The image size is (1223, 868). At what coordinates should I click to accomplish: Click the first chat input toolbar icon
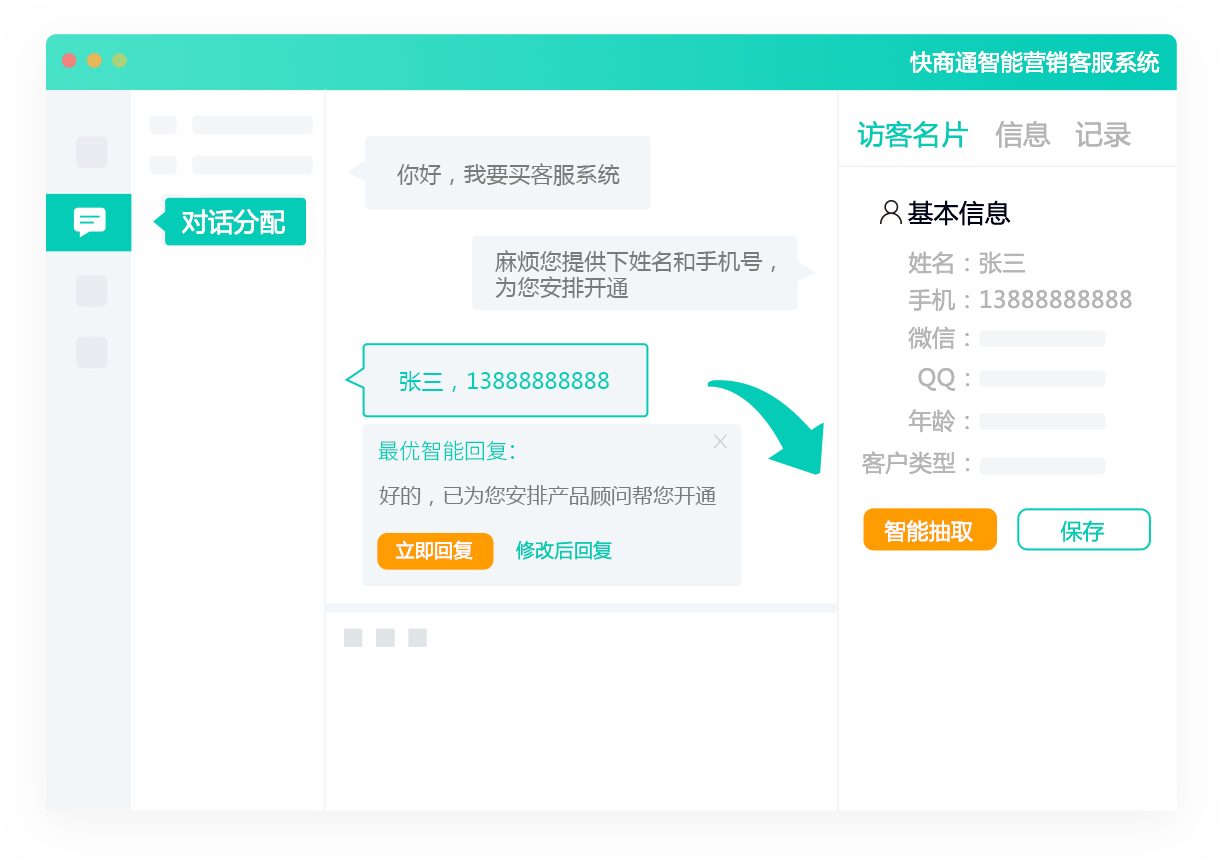click(353, 638)
